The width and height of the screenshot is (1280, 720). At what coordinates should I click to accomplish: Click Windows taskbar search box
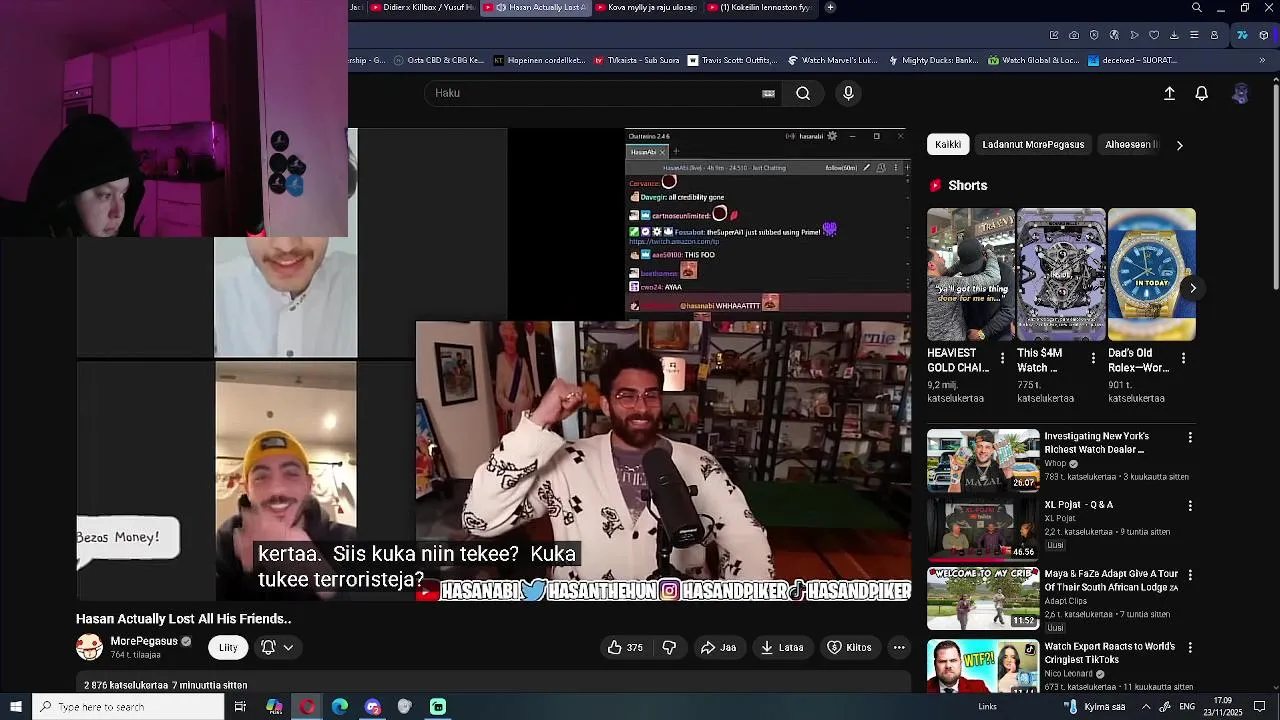pyautogui.click(x=128, y=707)
